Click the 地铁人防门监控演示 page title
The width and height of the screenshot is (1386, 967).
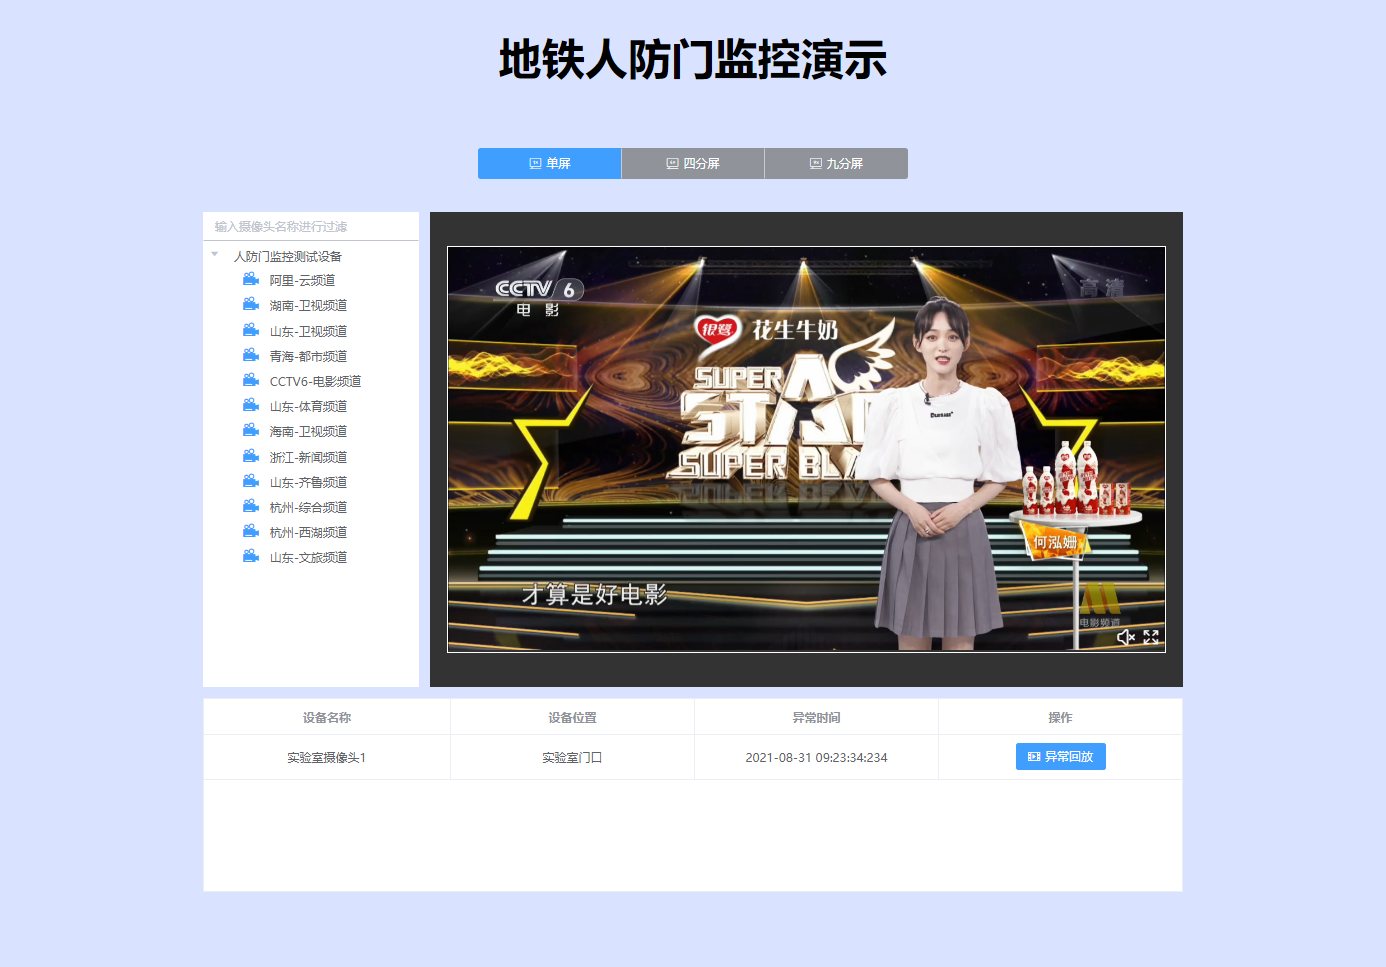coord(693,59)
